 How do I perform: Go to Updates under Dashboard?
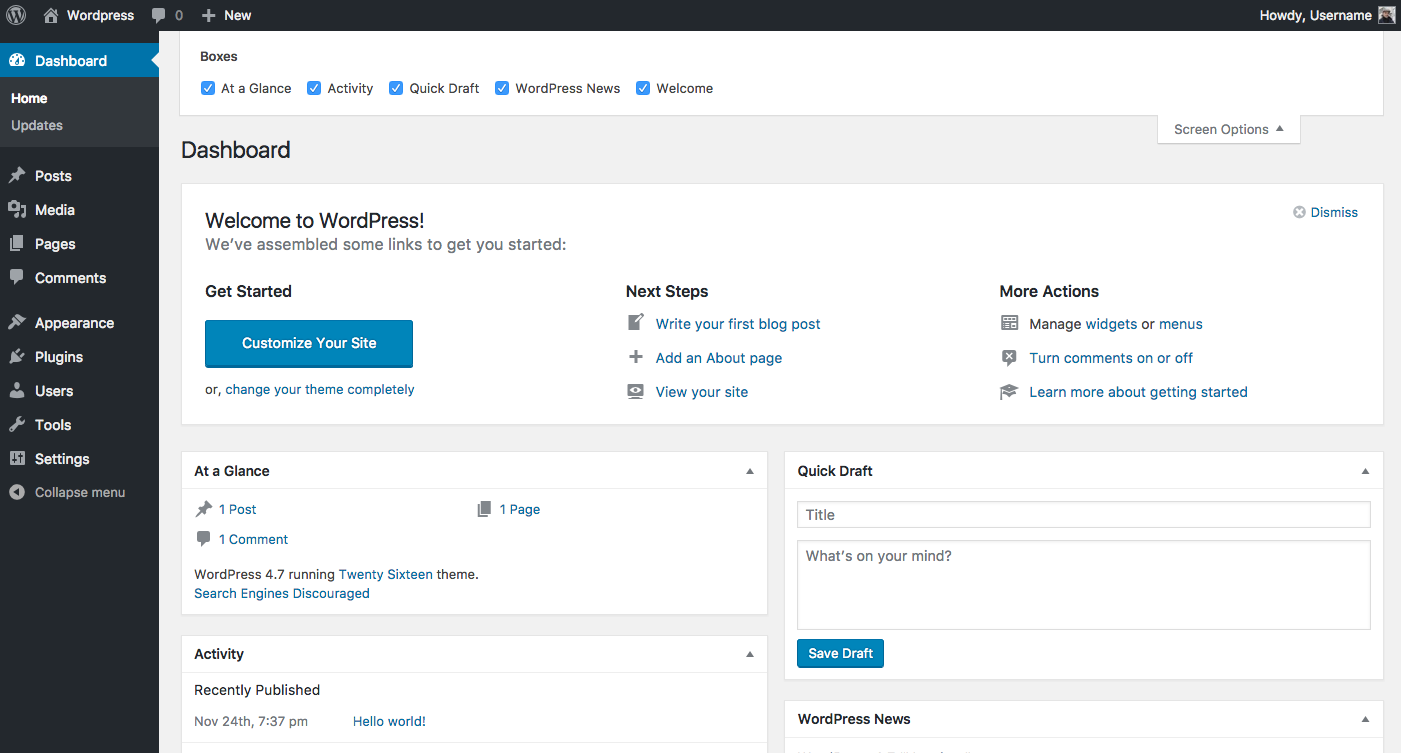(x=37, y=125)
